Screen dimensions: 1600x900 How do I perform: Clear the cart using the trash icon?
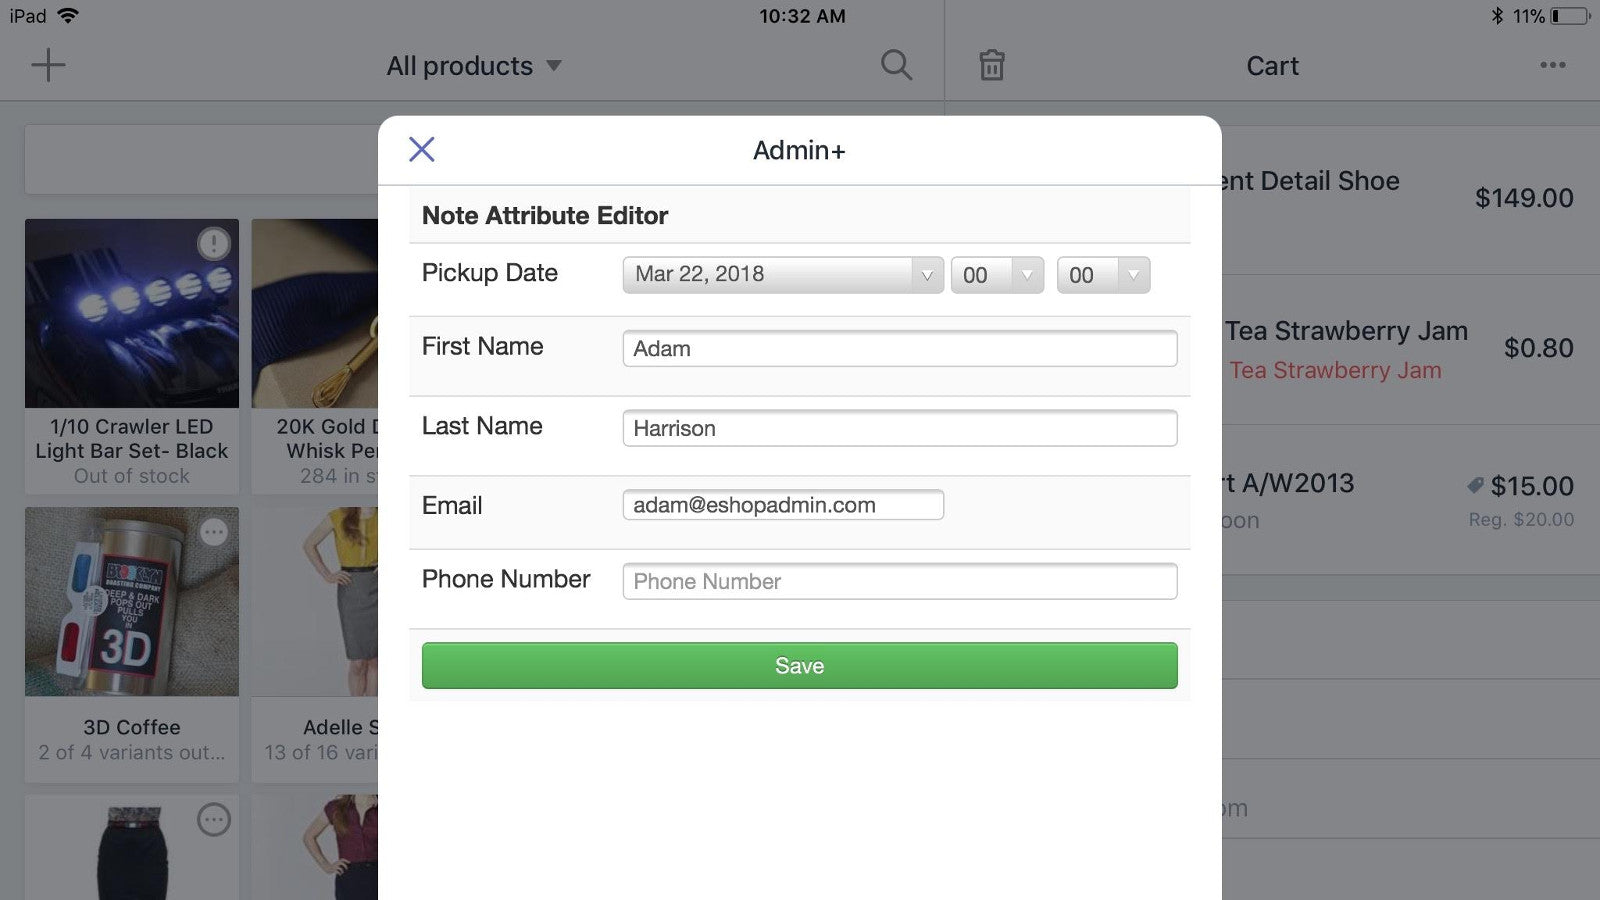(991, 64)
